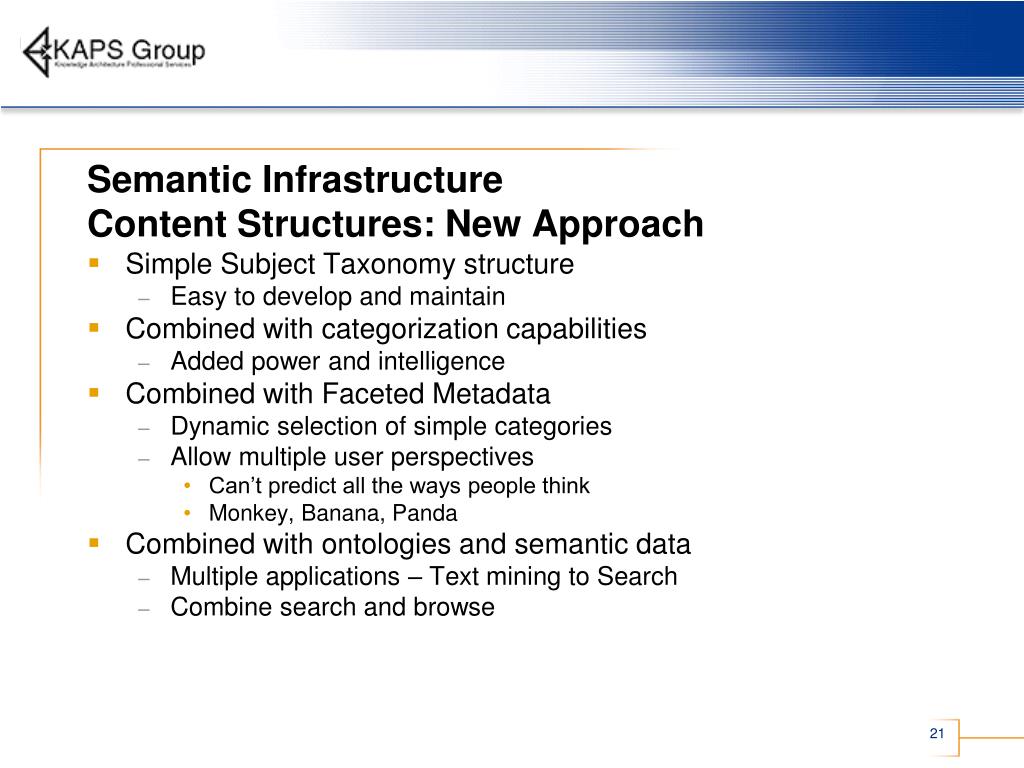Click 'Can't predict all the ways people think'
1024x768 pixels.
click(399, 486)
